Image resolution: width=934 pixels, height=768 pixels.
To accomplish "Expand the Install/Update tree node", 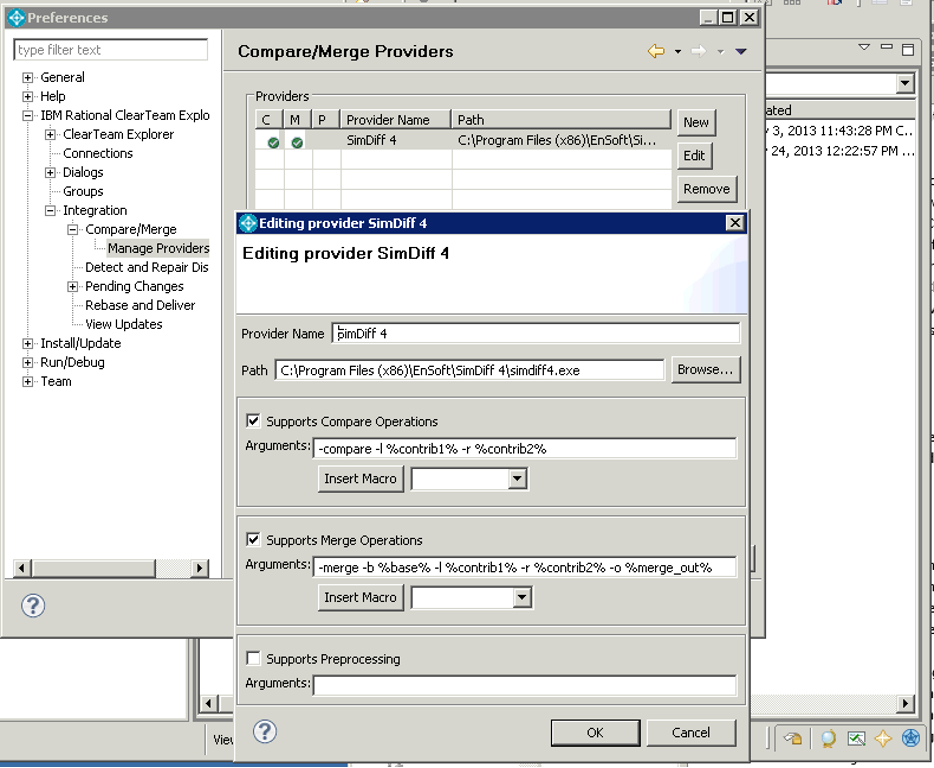I will (x=28, y=343).
